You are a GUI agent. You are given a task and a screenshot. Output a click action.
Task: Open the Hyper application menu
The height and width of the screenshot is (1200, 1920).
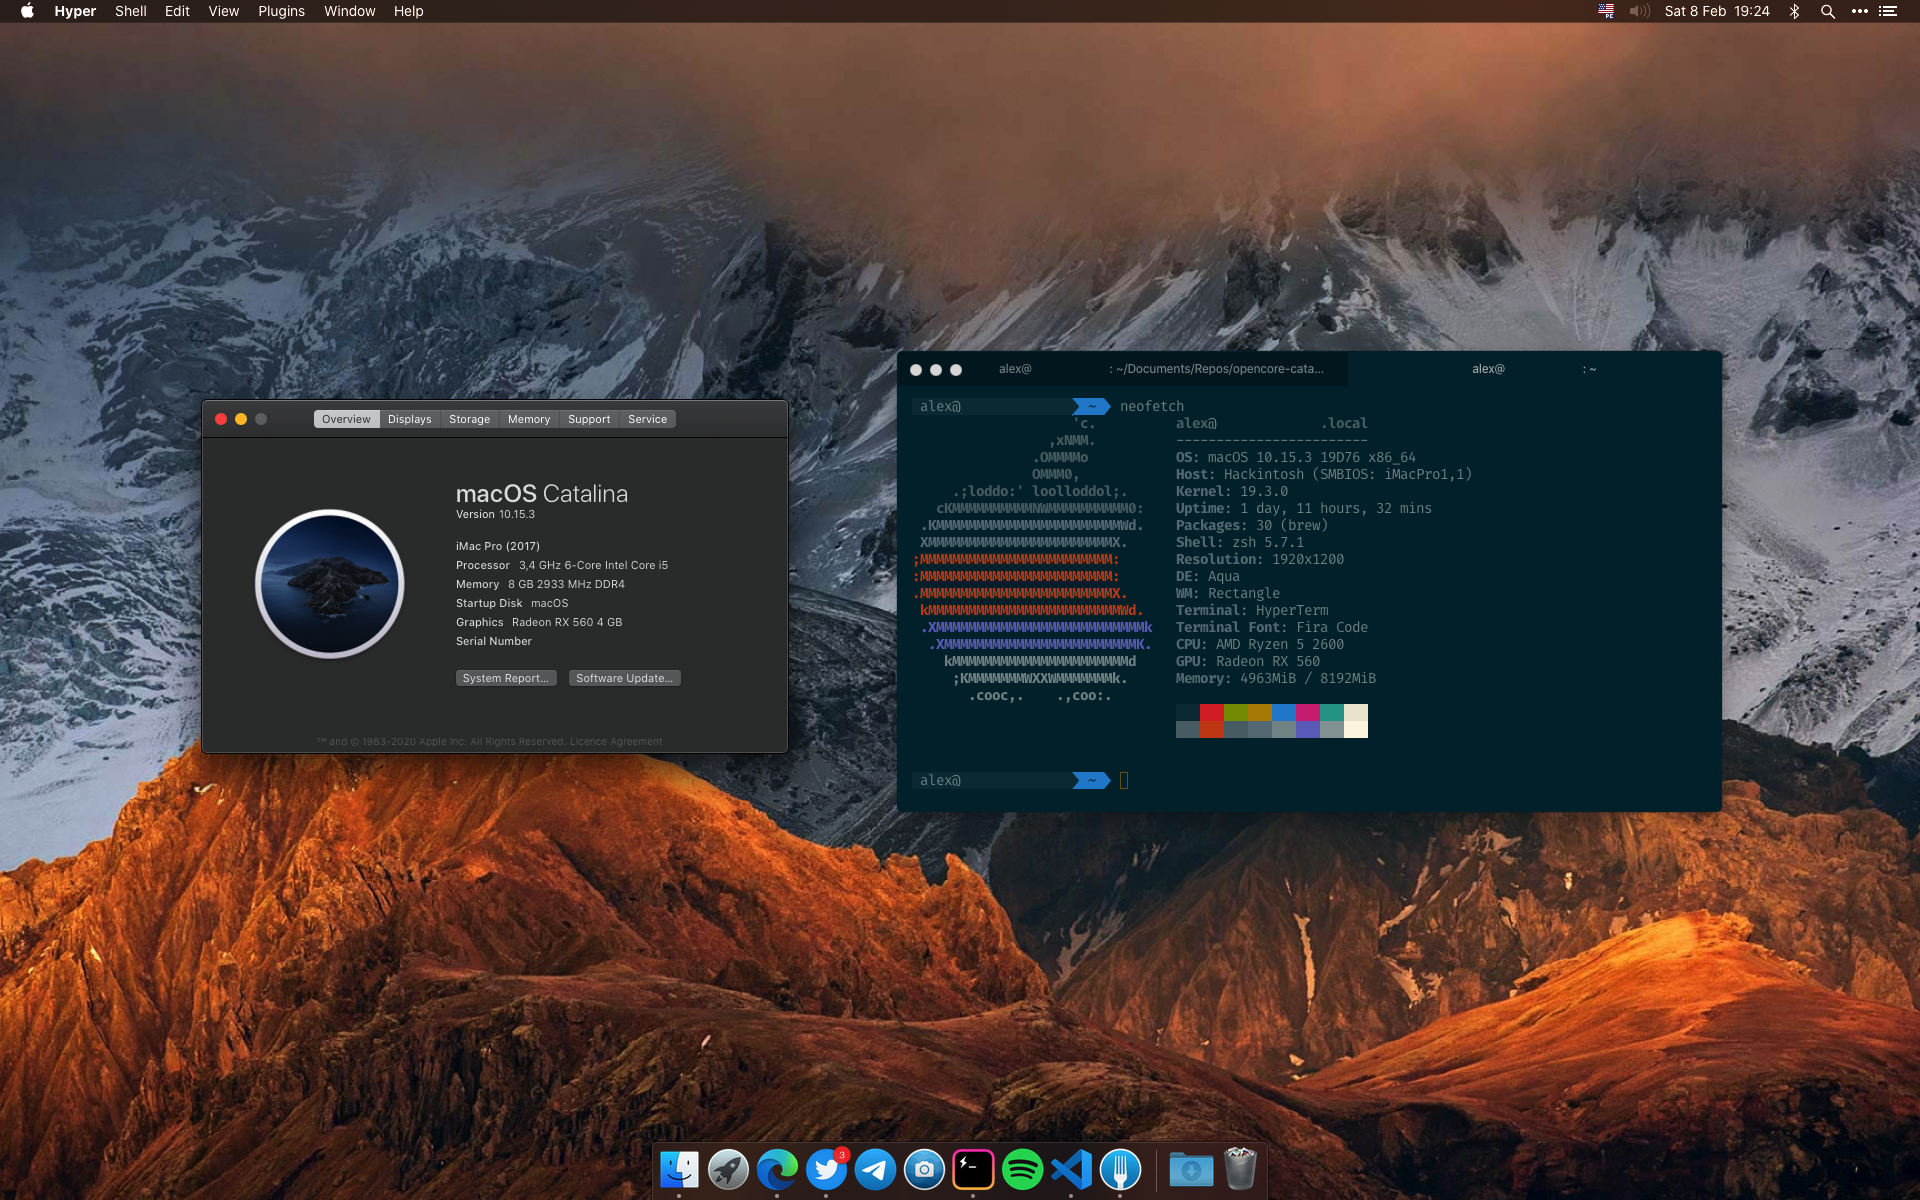point(75,11)
